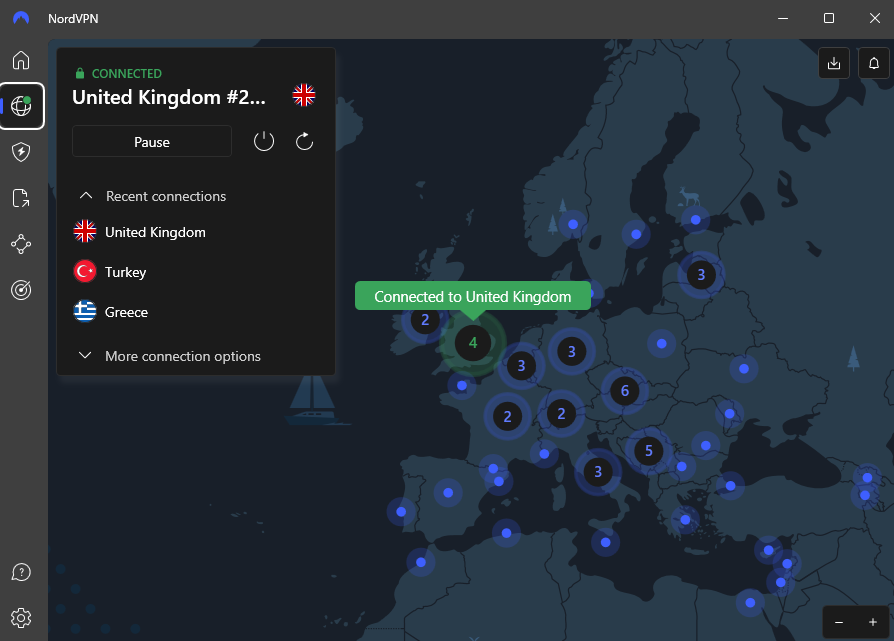894x641 pixels.
Task: Click the CONNECTED status label
Action: pyautogui.click(x=127, y=74)
